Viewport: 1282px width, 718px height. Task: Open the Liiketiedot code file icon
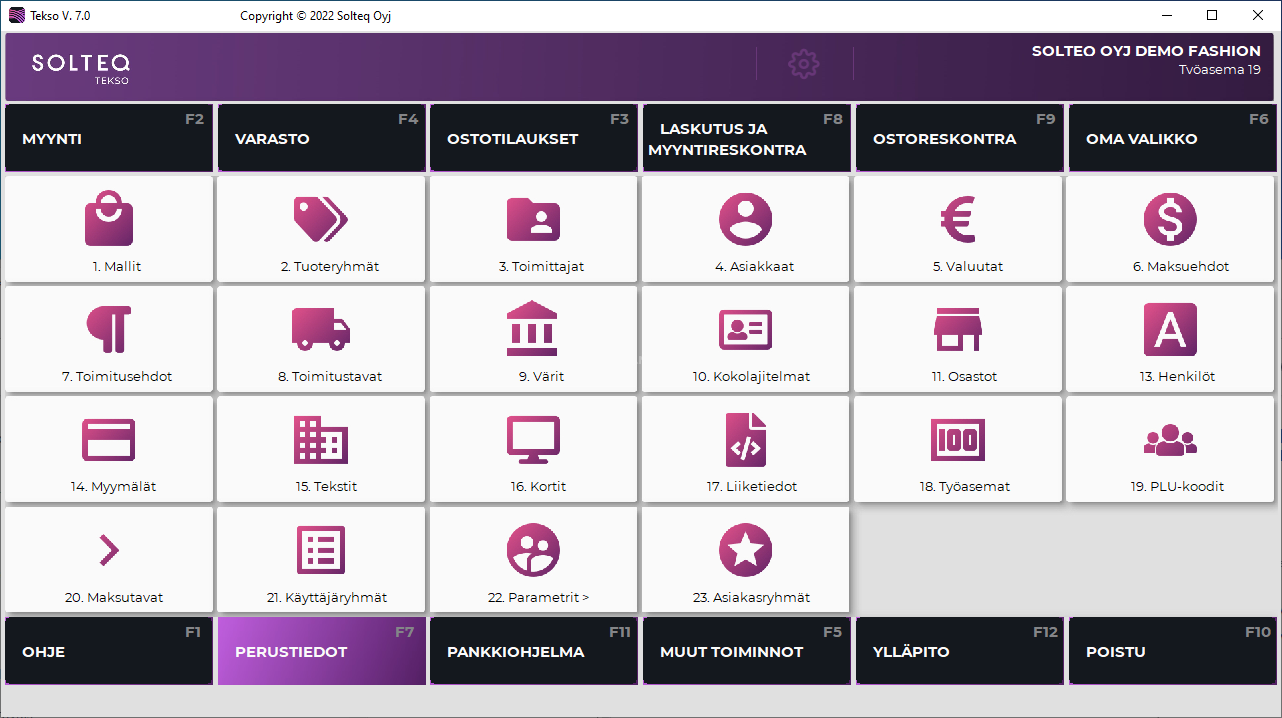745,440
